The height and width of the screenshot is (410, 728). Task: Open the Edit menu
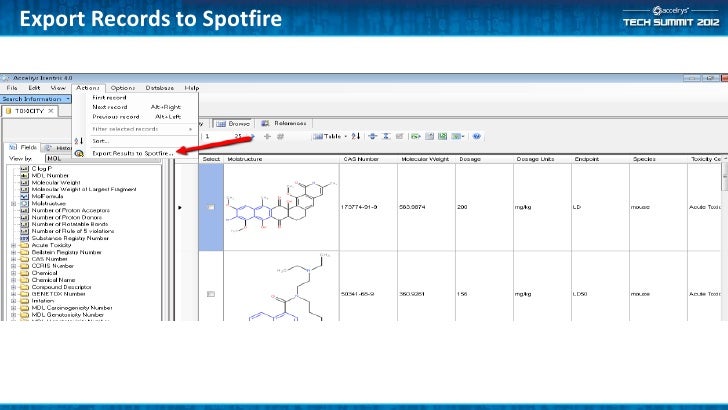pyautogui.click(x=34, y=88)
